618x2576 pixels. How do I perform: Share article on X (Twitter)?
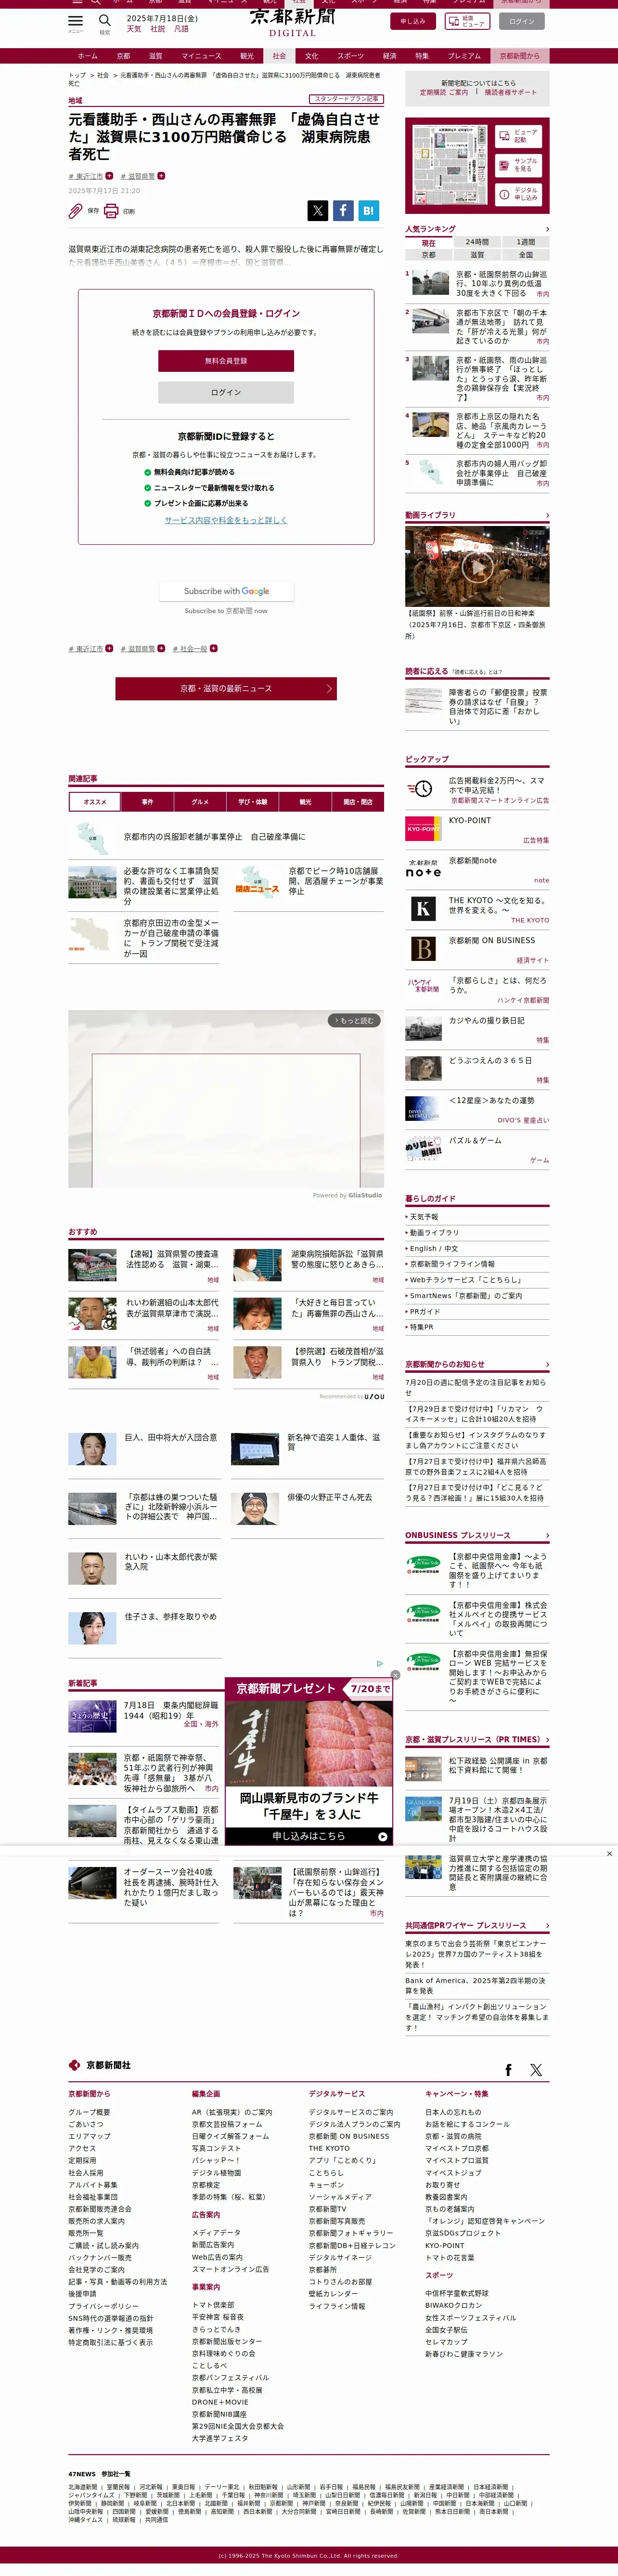tap(317, 210)
